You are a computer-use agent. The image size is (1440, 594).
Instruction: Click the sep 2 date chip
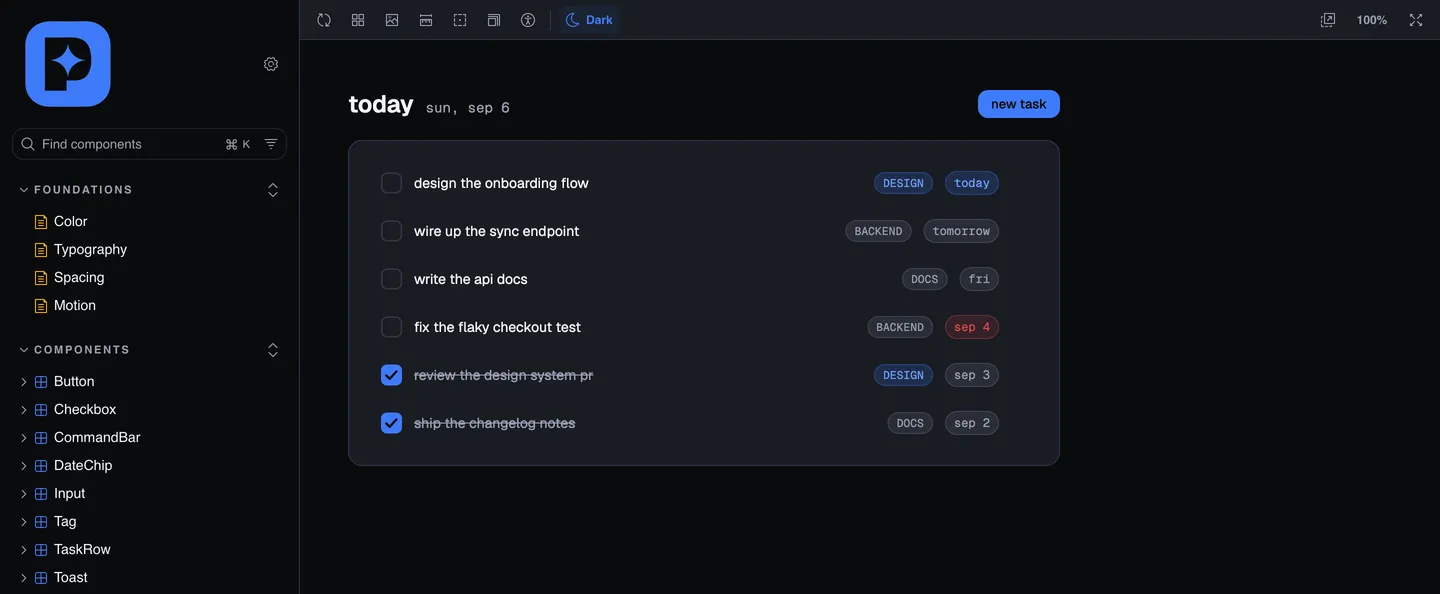(x=972, y=423)
